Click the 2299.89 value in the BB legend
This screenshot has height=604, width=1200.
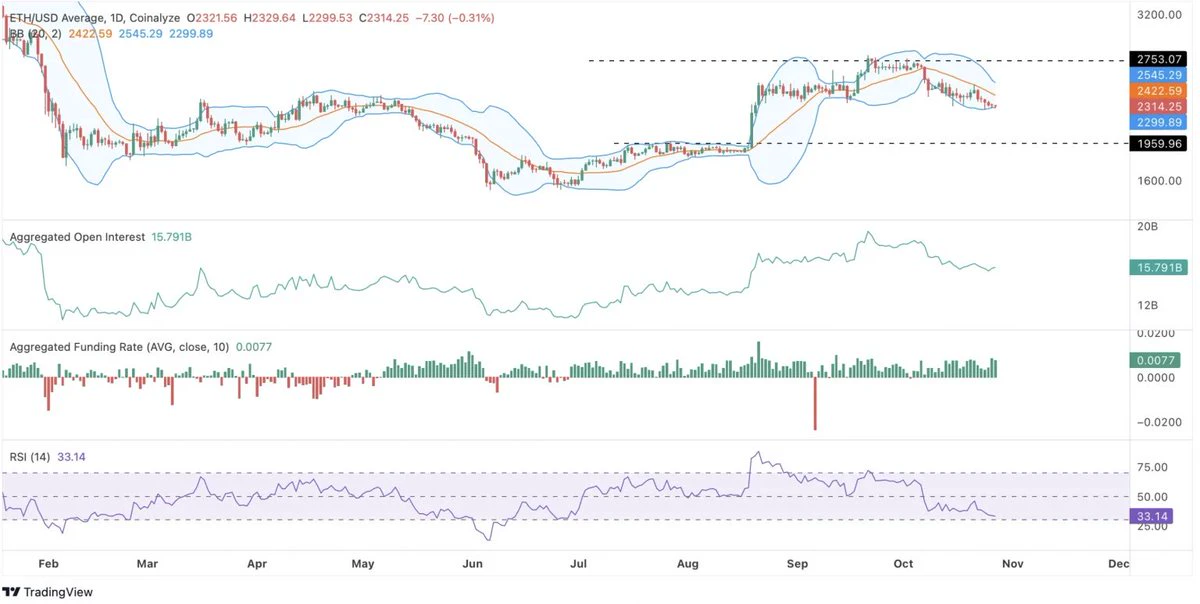click(190, 34)
